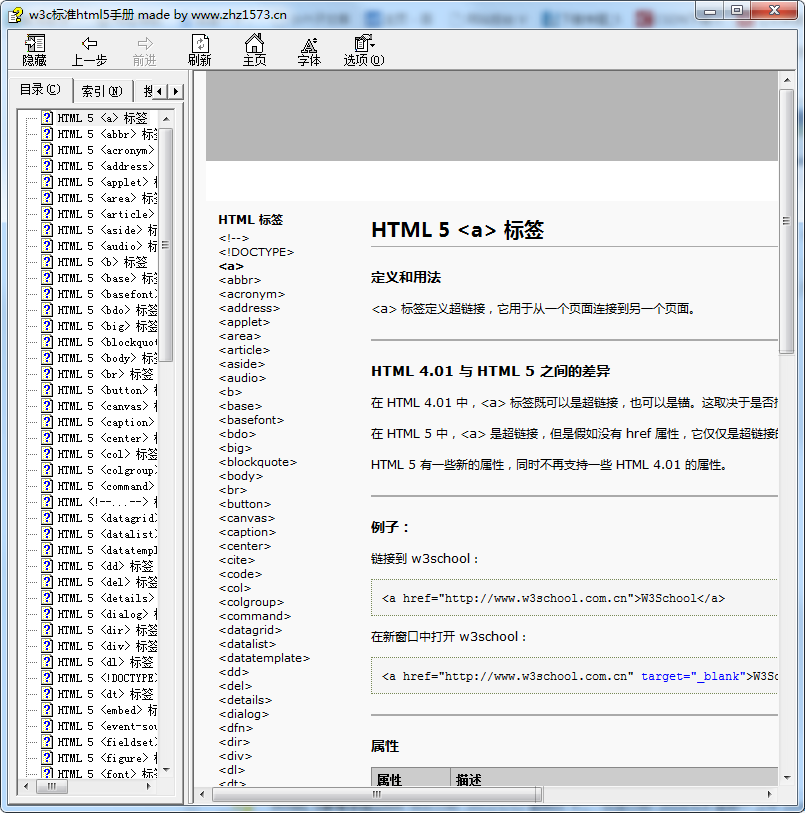Follow the <abbr> link in page sidebar

[x=239, y=280]
